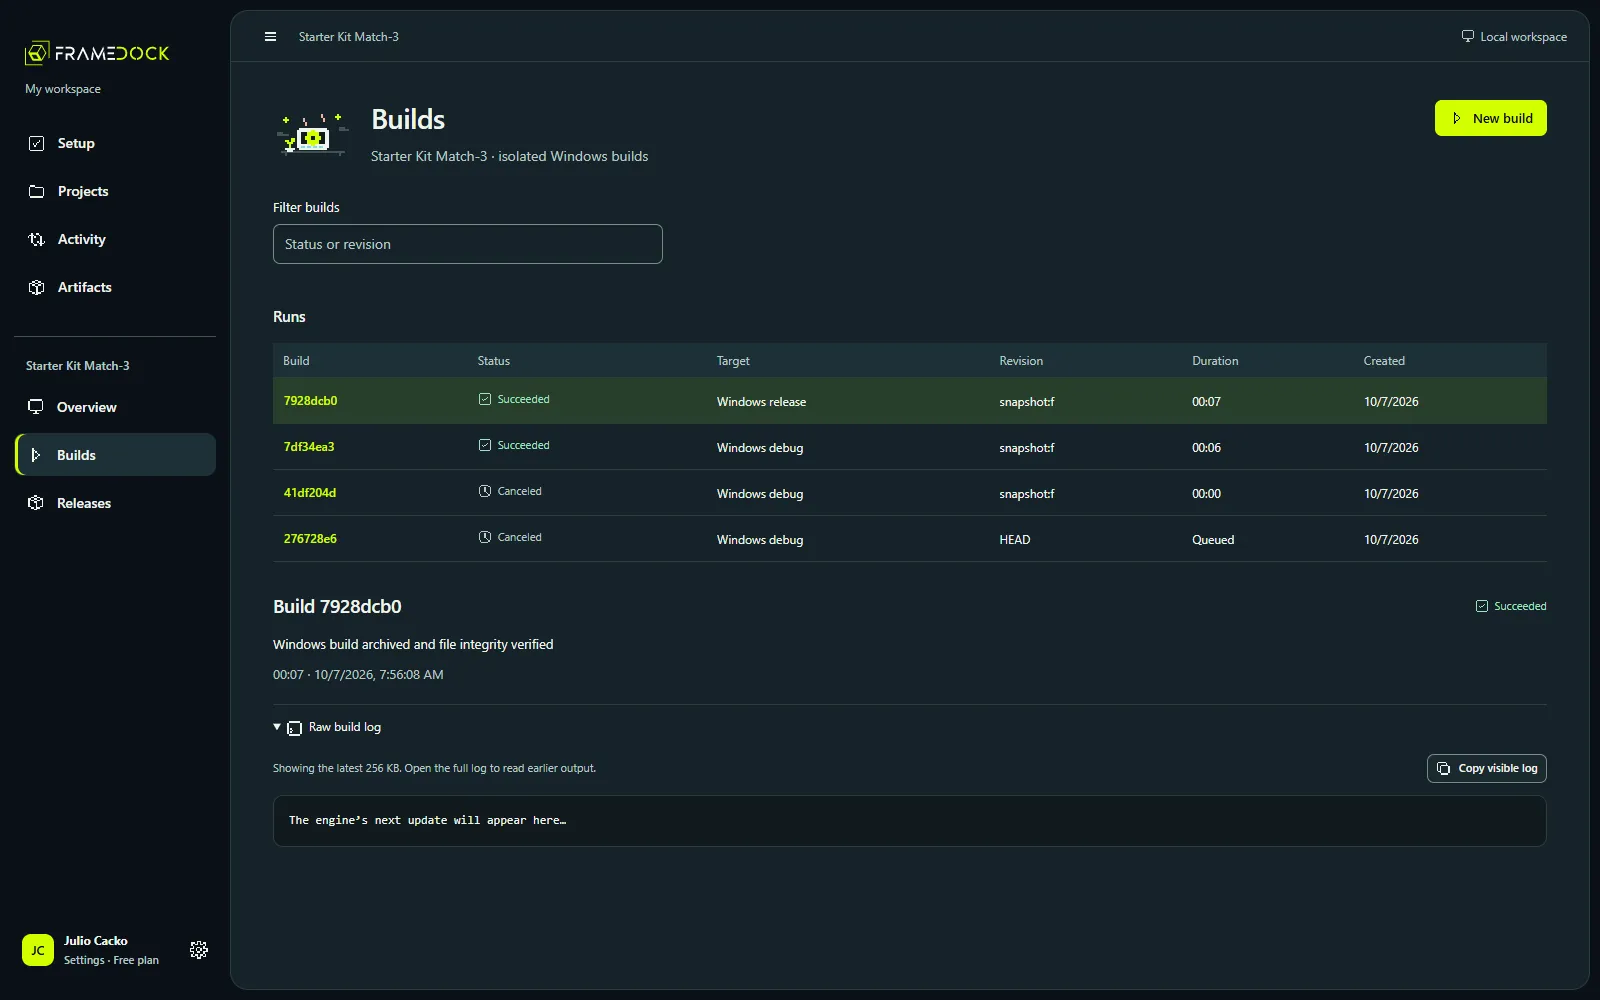Click the Raw build log terminal icon

tap(295, 728)
